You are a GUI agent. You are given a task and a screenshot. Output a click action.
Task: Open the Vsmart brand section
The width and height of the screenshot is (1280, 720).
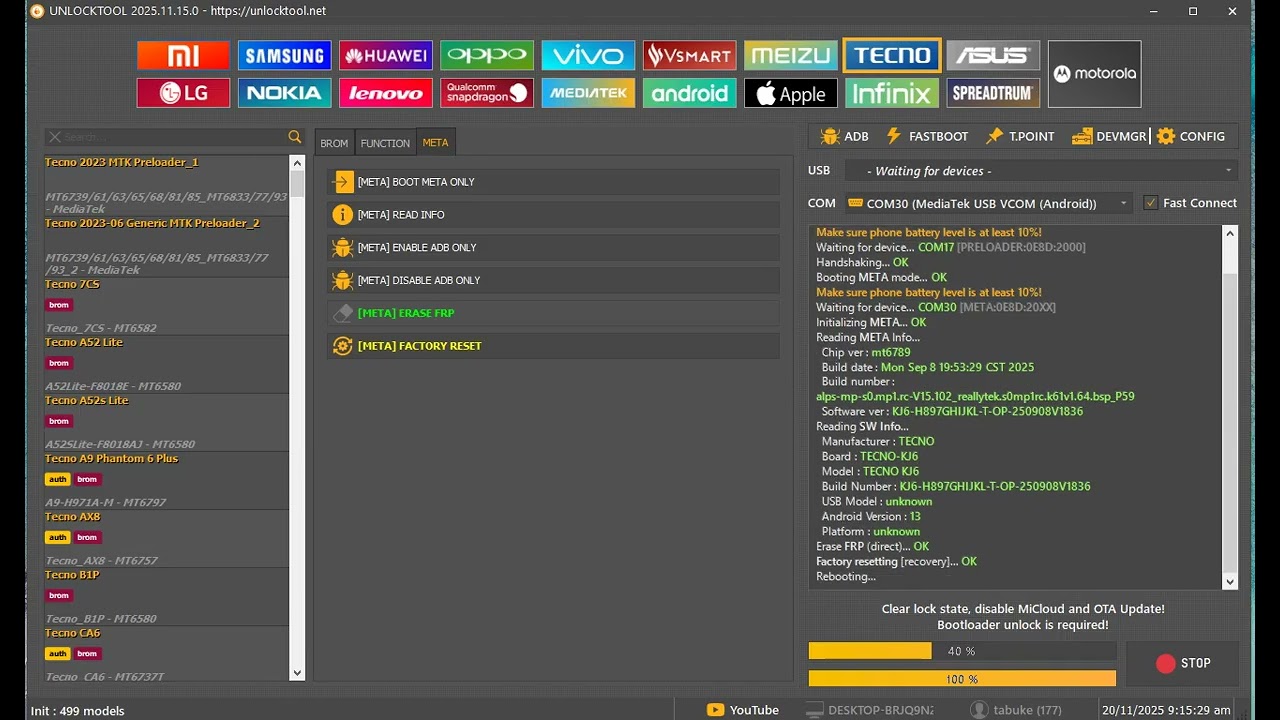pos(689,56)
